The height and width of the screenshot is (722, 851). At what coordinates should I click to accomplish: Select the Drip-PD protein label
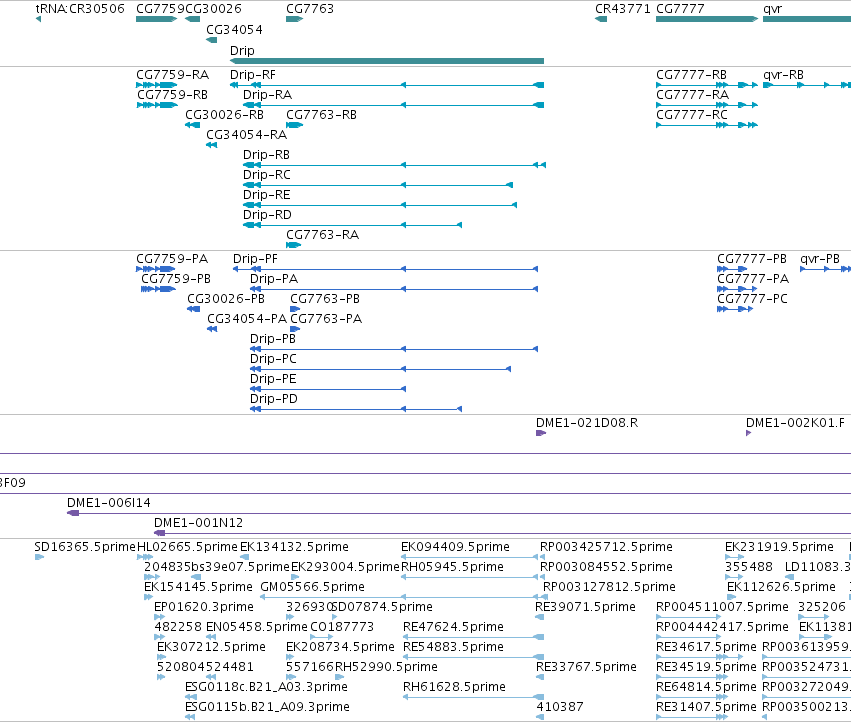point(274,399)
